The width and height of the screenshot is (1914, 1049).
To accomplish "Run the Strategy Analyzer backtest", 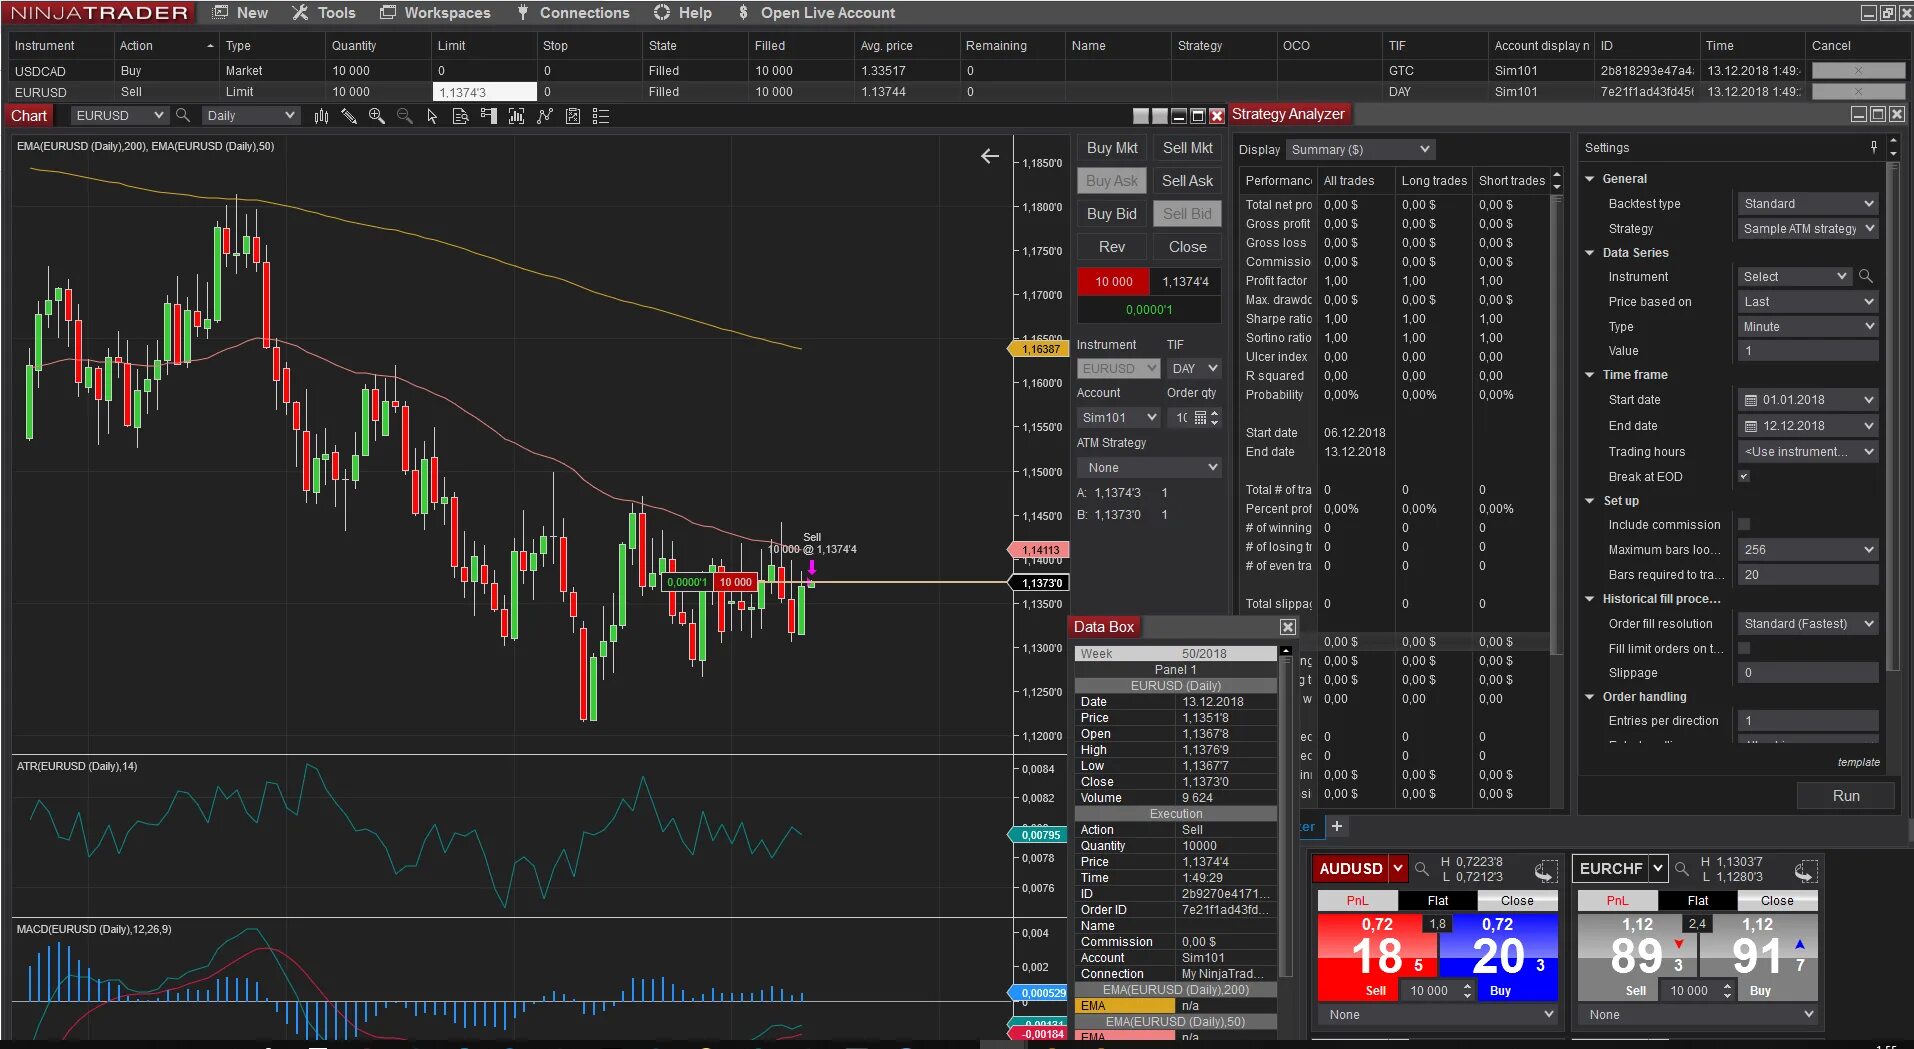I will coord(1846,796).
